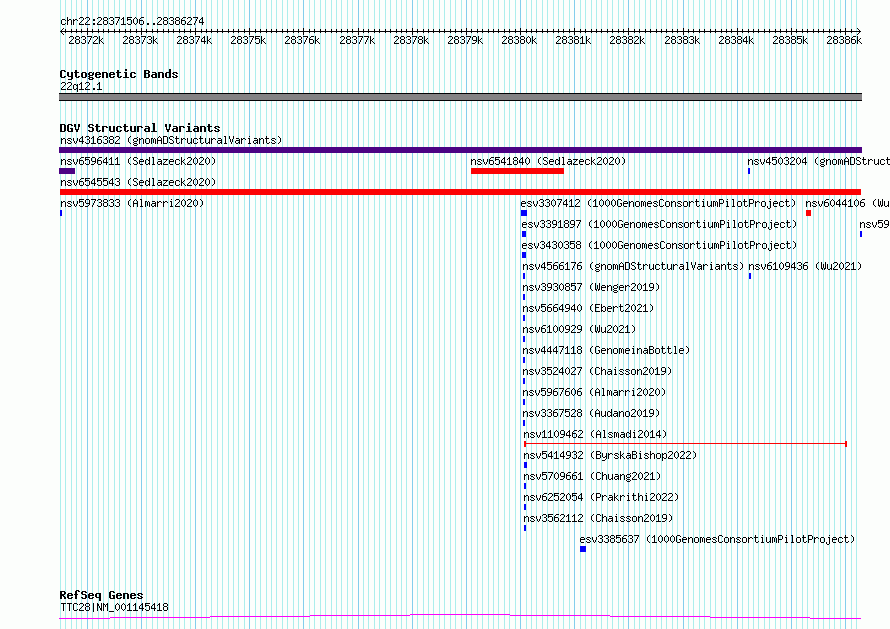Open the nsv5973833 Almarri2020 variant label
The width and height of the screenshot is (890, 629).
coord(132,203)
